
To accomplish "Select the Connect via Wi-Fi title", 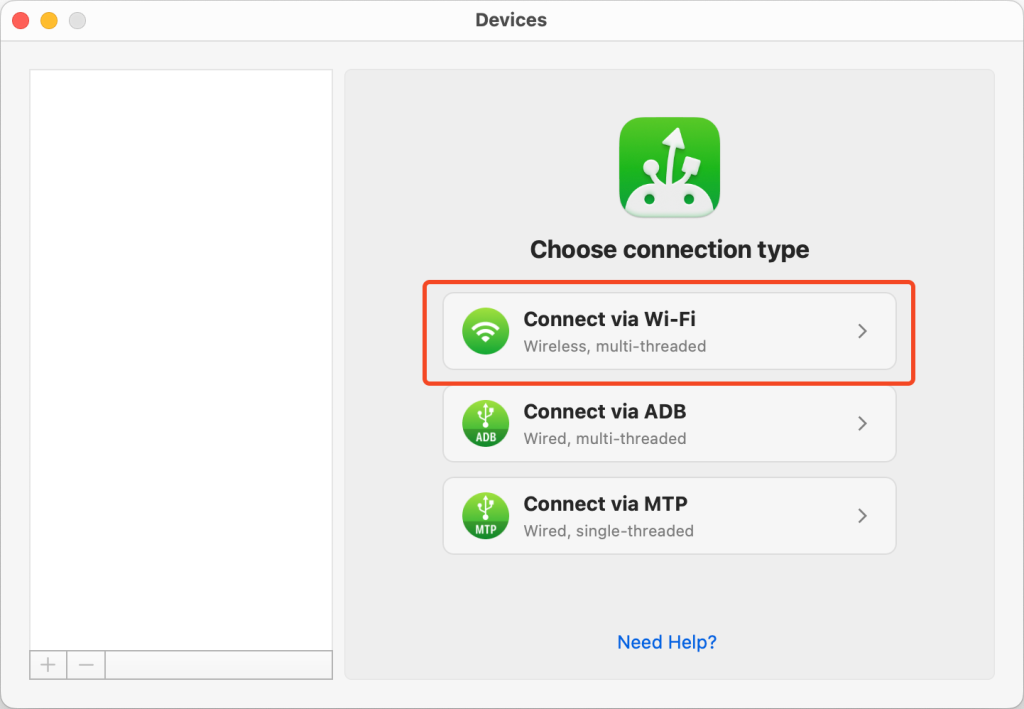I will tap(609, 319).
